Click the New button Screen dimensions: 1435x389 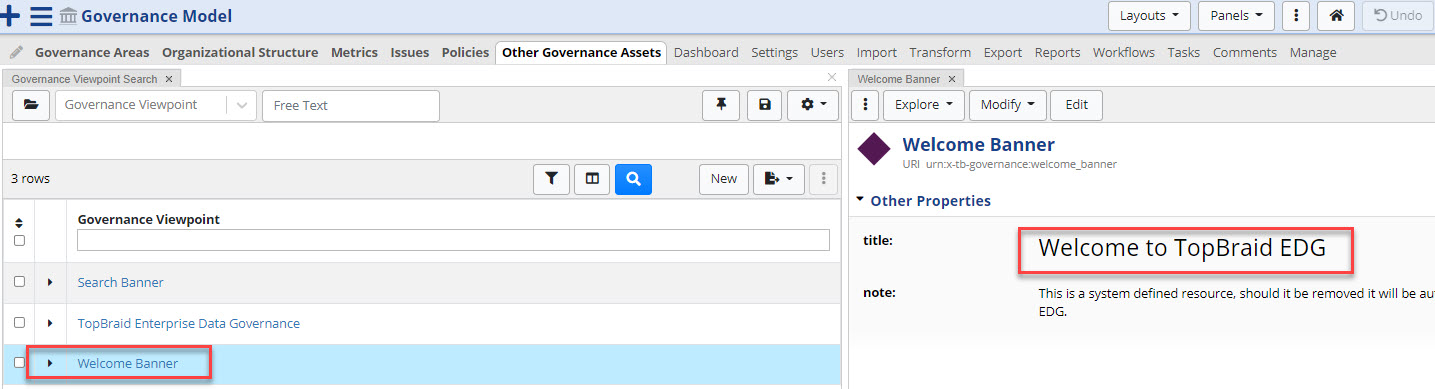pyautogui.click(x=723, y=178)
